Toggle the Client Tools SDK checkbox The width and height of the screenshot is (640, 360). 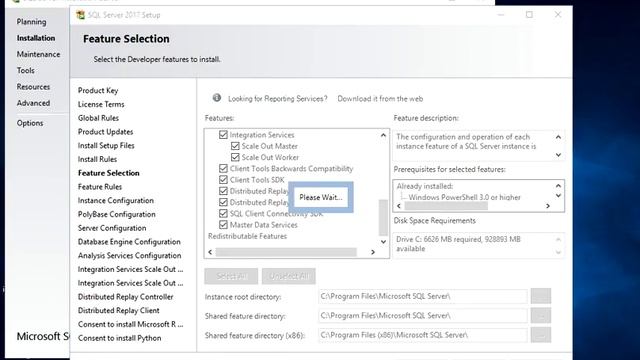point(223,180)
